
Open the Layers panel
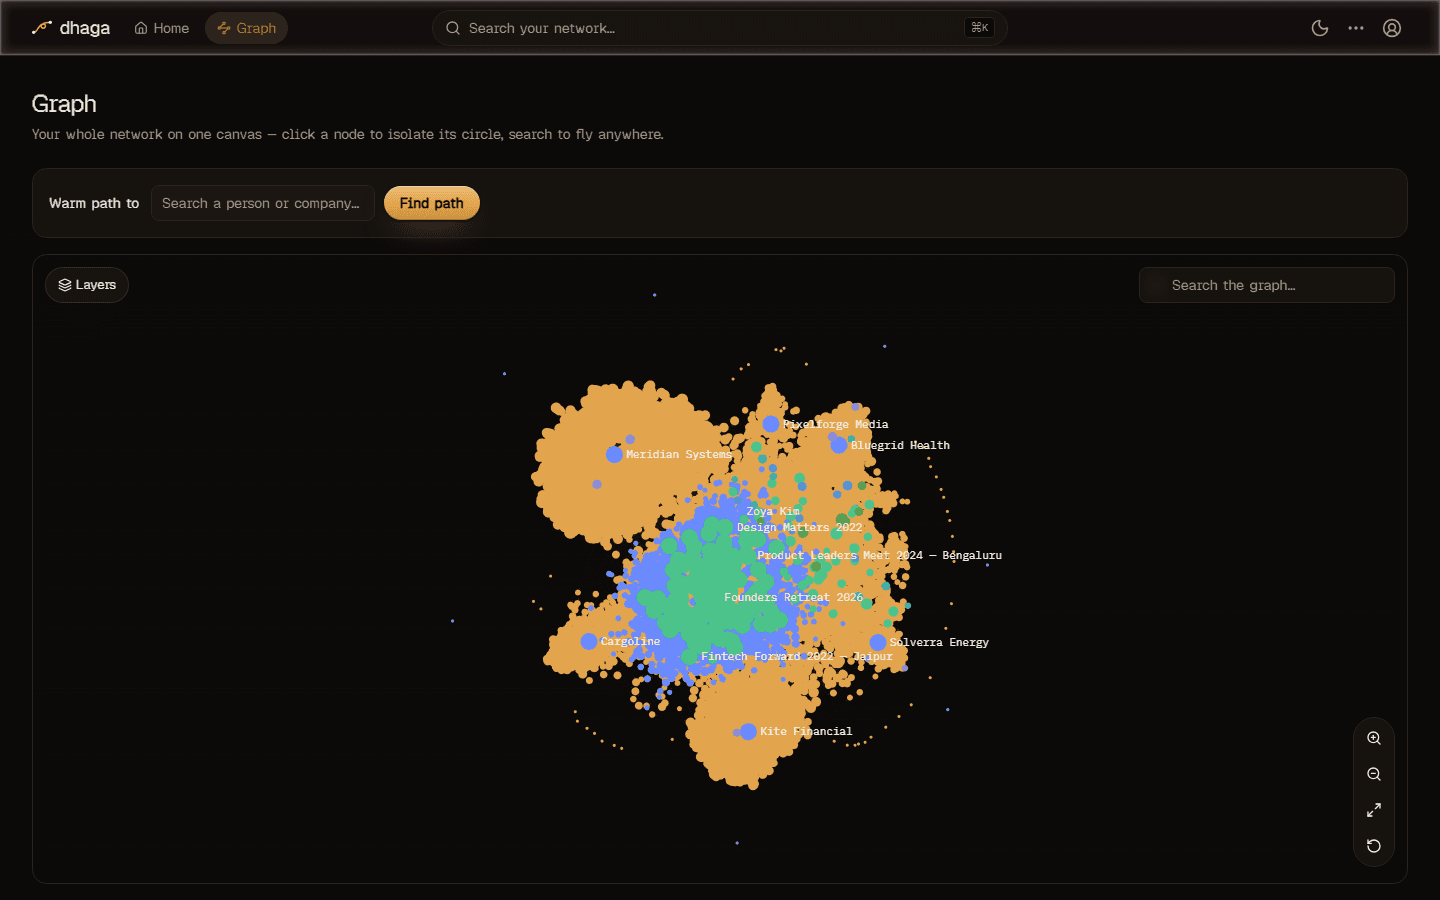[x=87, y=285]
